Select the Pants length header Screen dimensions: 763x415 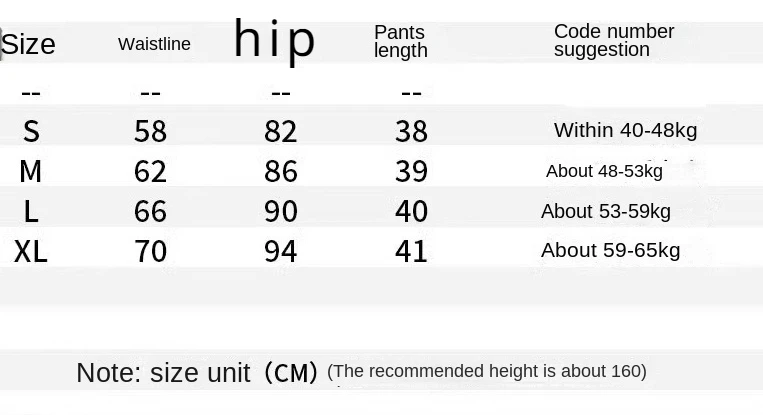[401, 42]
